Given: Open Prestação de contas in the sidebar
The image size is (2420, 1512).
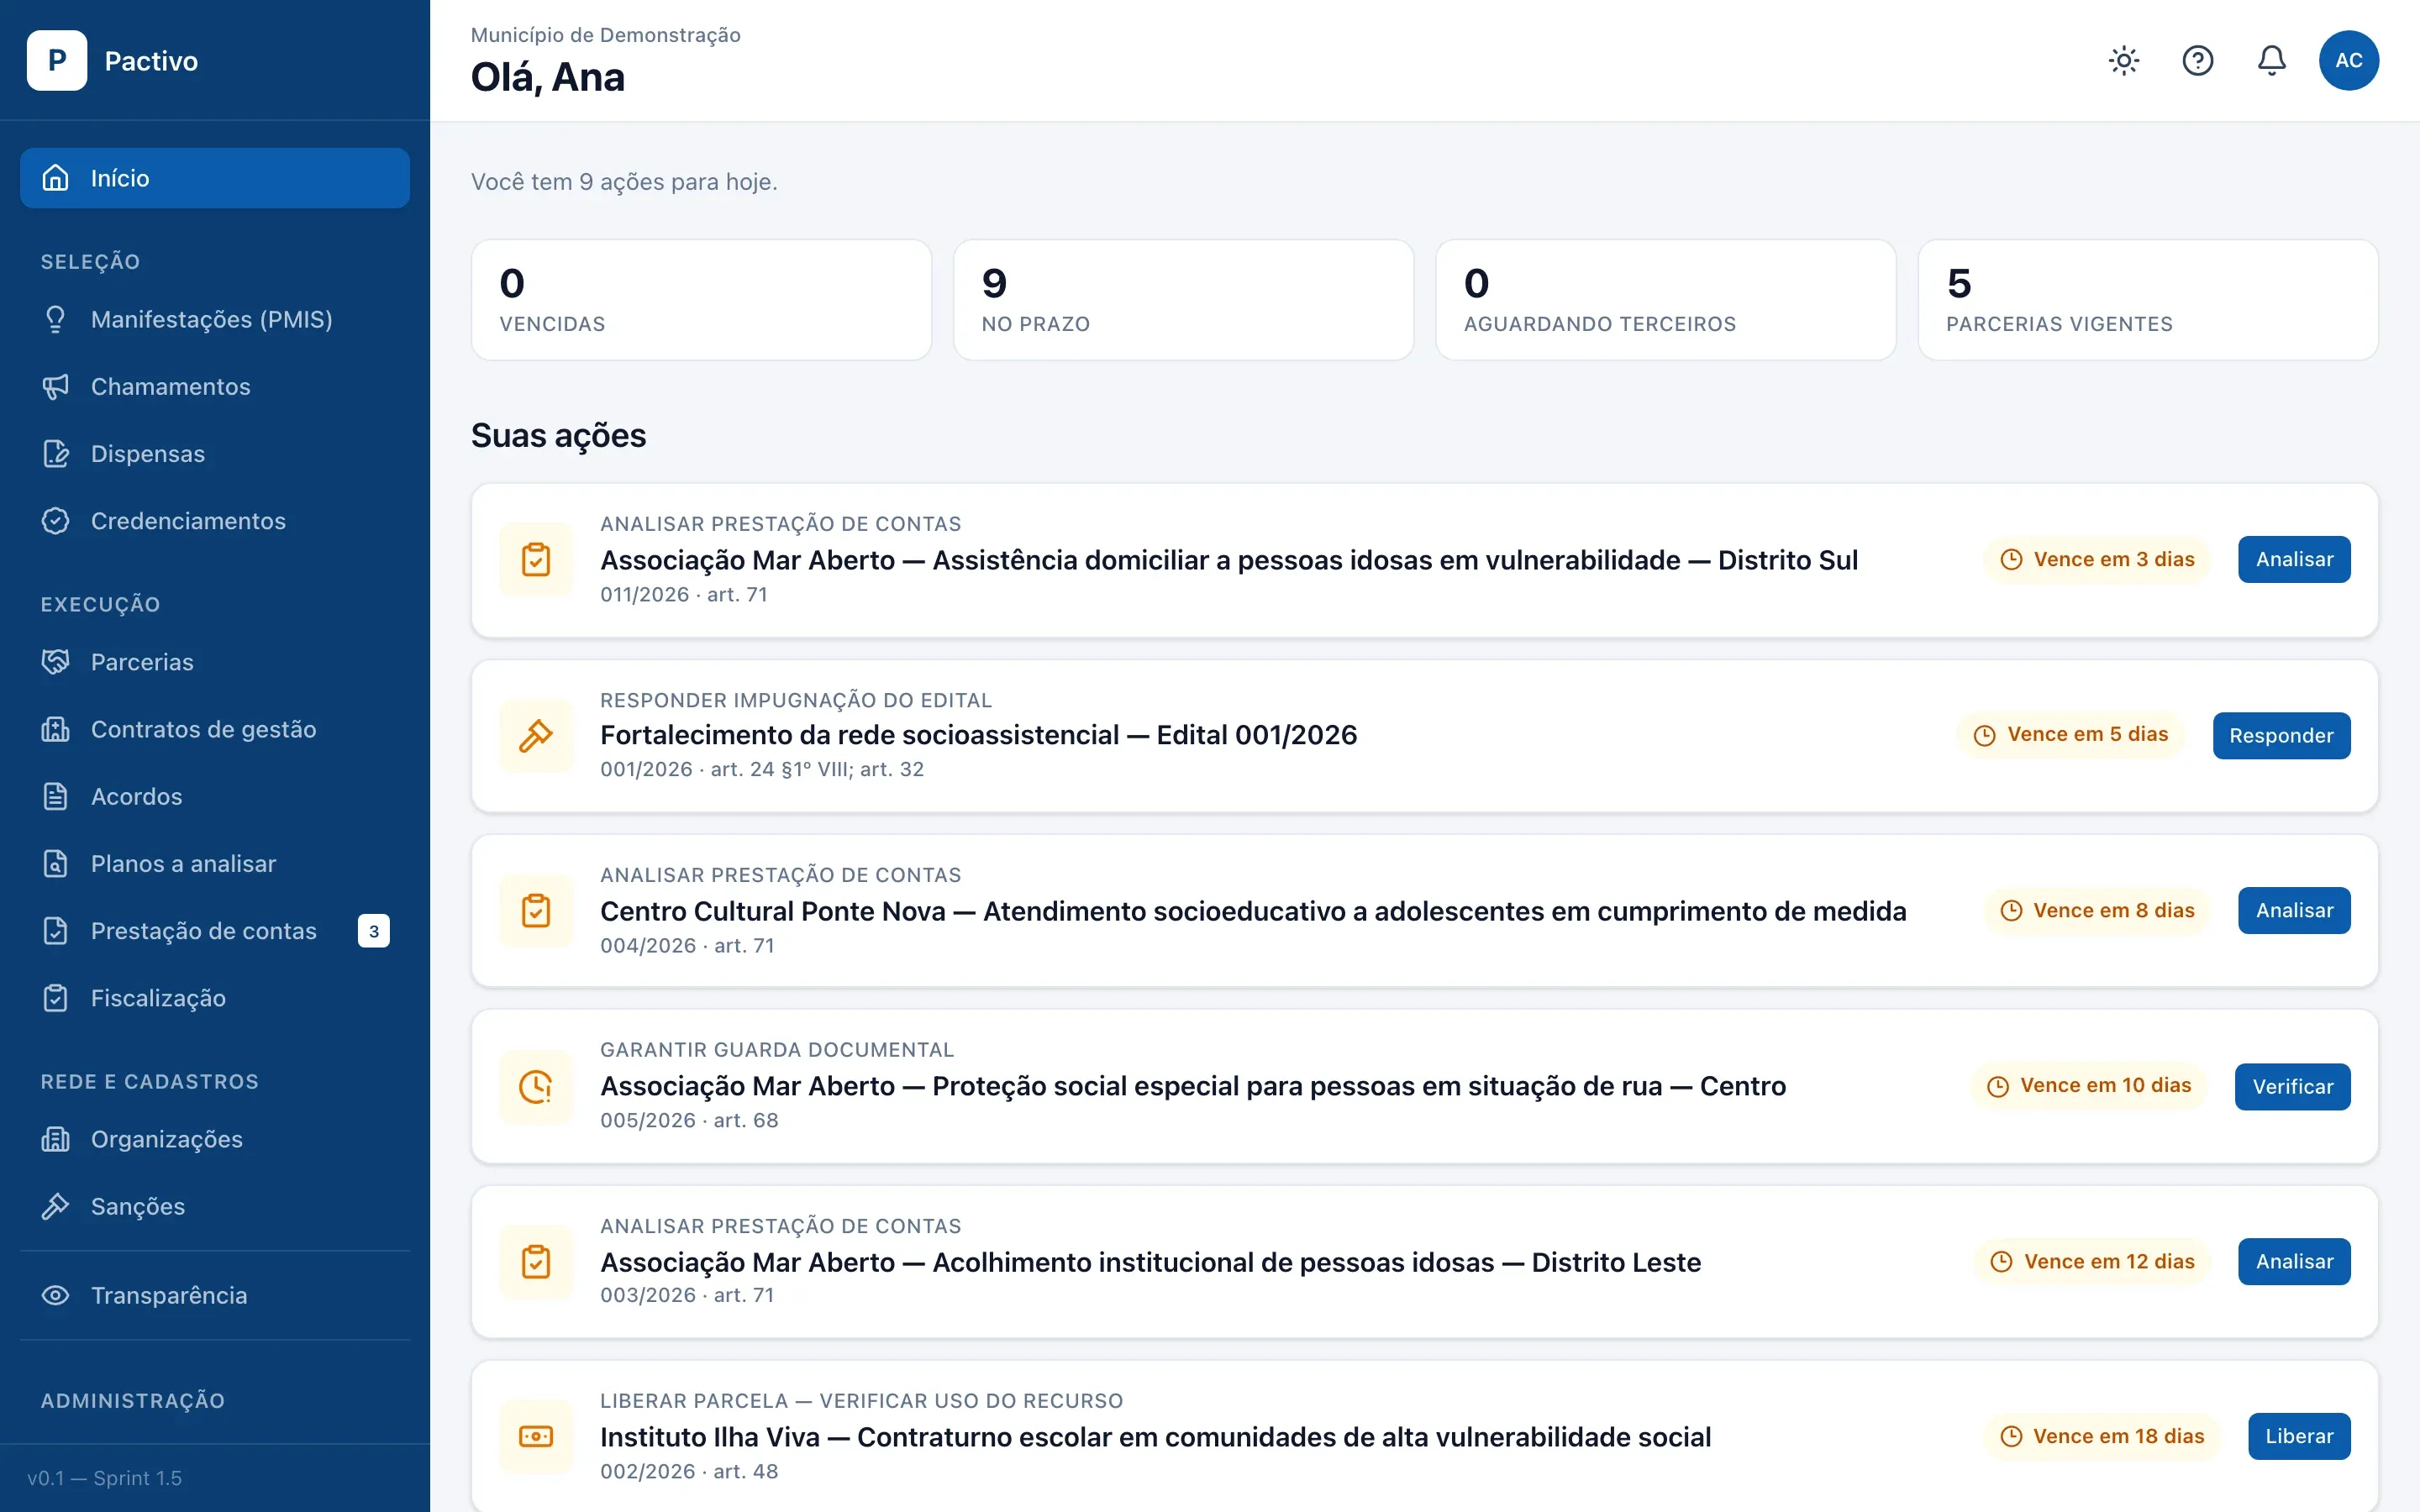Looking at the screenshot, I should (x=215, y=931).
